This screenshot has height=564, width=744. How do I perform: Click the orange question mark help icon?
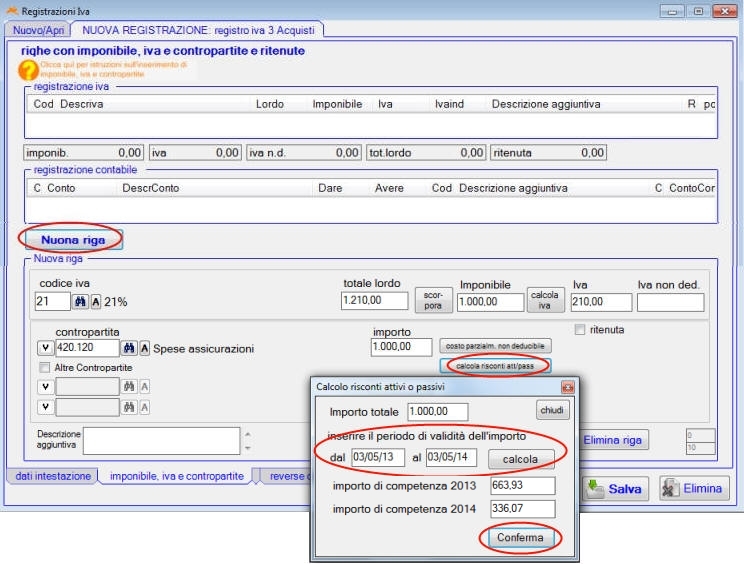(28, 70)
